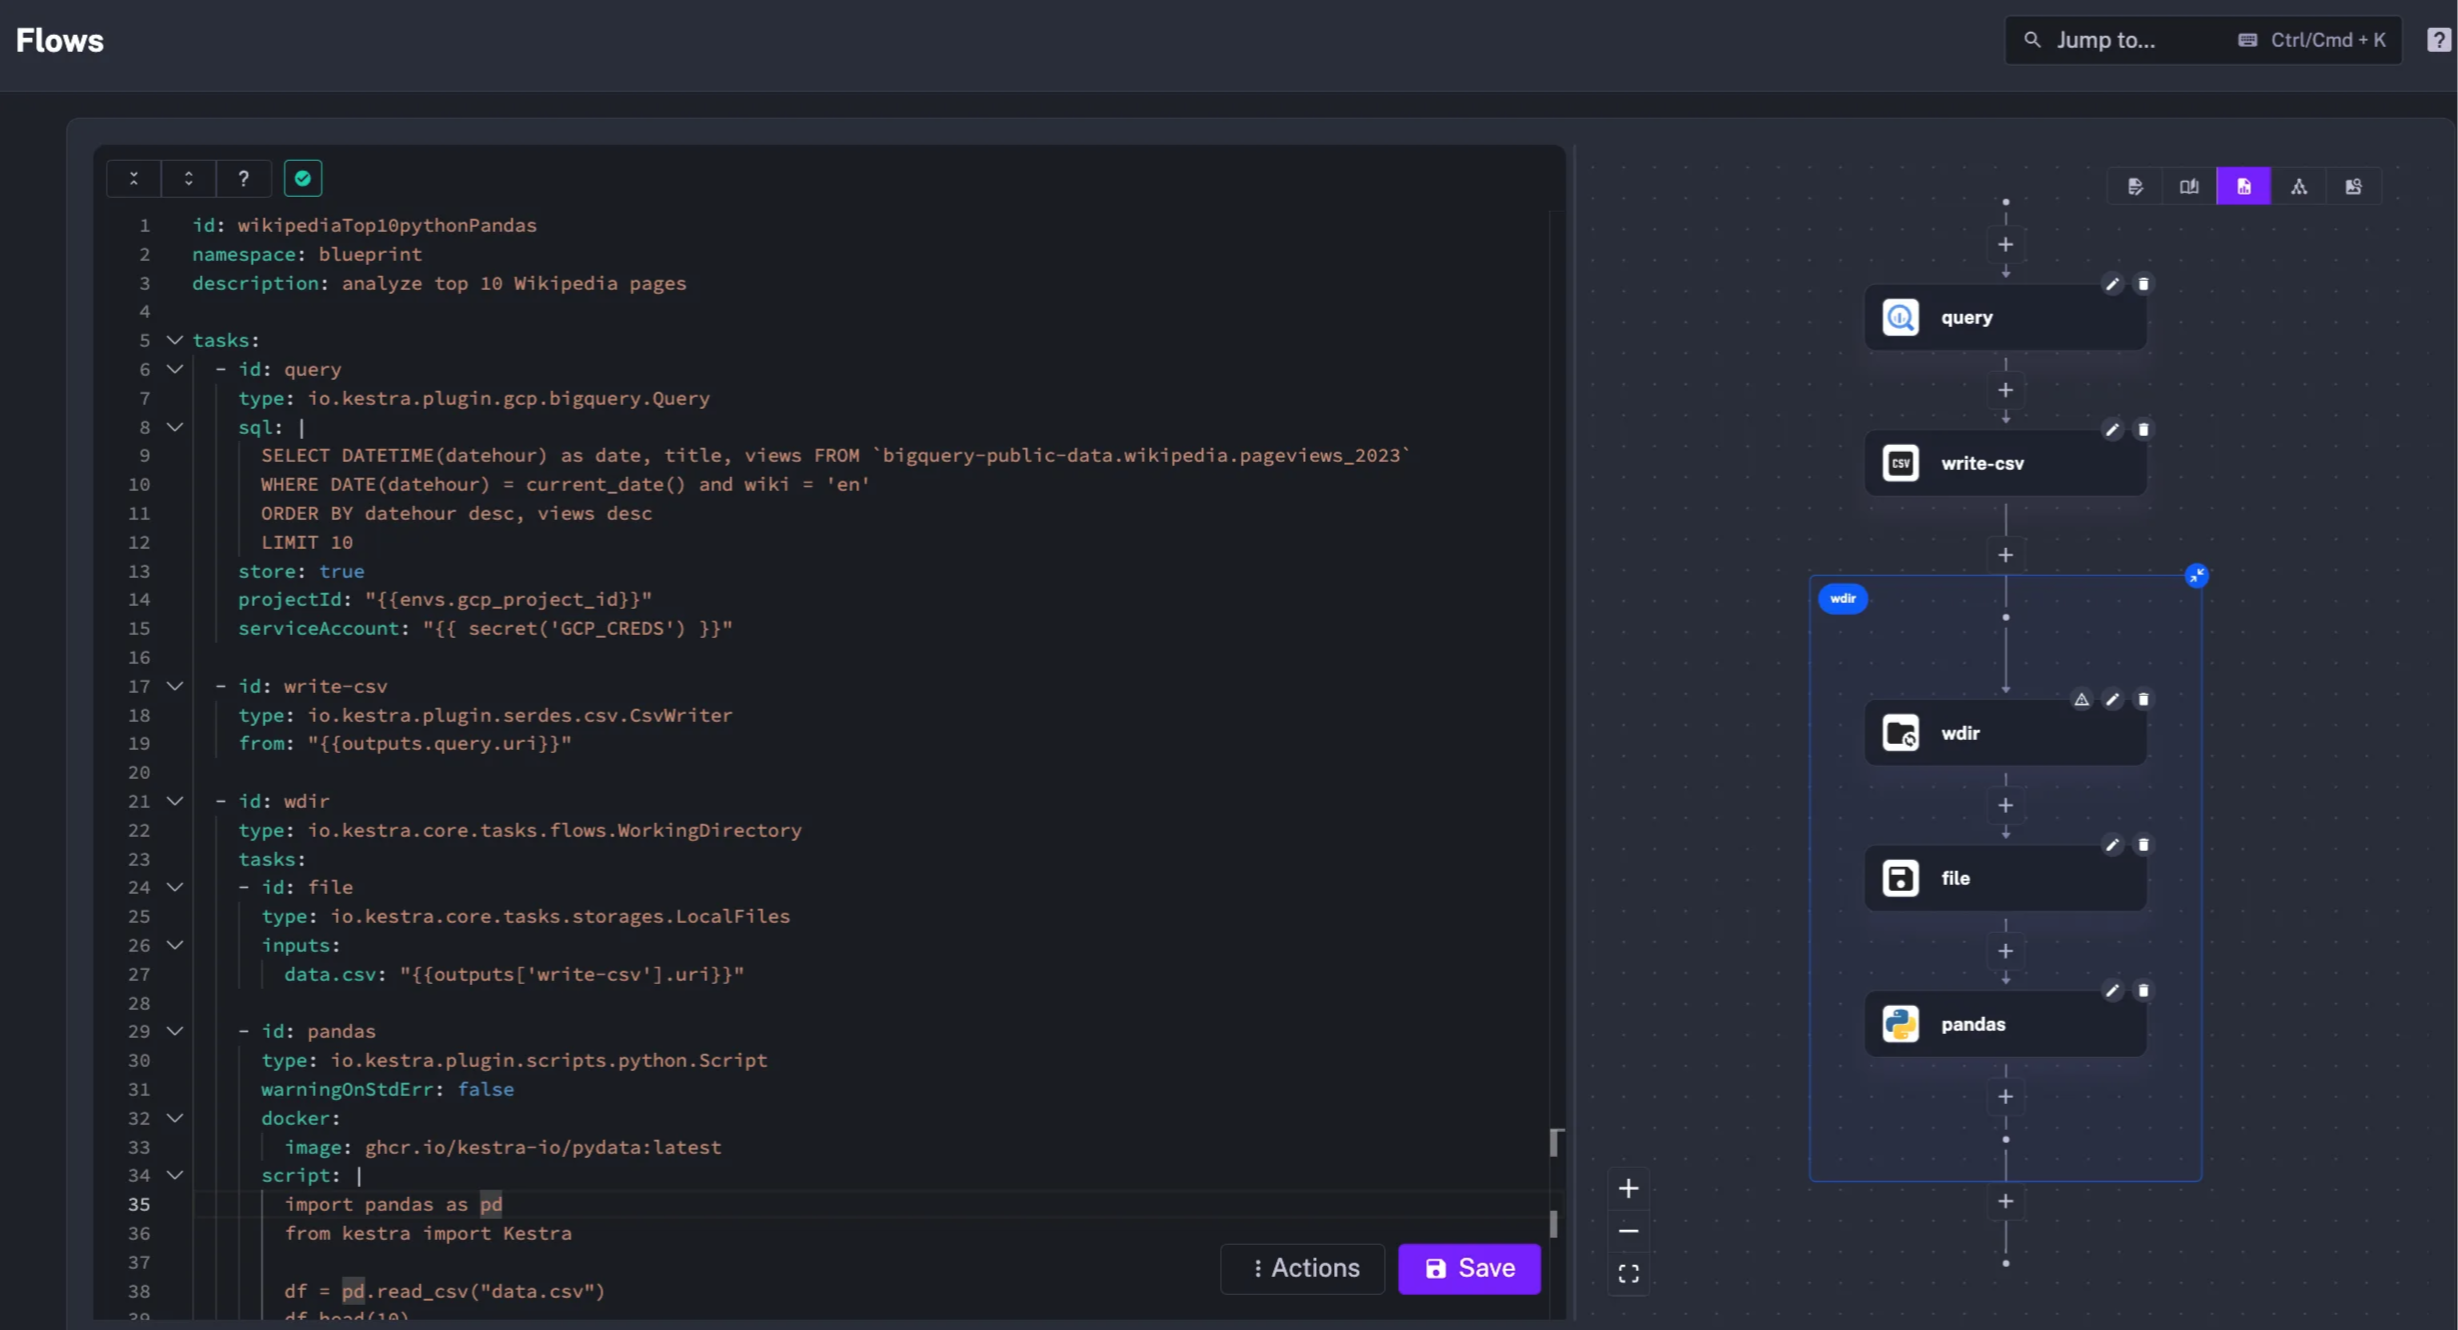Screen dimensions: 2458x1330
Task: Delete the write-csv task via trash icon
Action: pyautogui.click(x=2144, y=429)
